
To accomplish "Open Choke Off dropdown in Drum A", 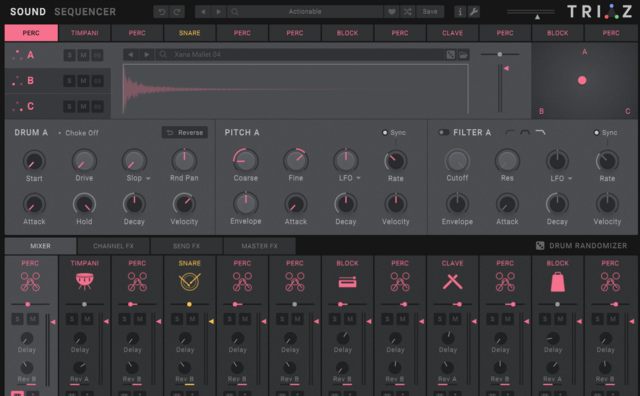I will click(x=78, y=133).
